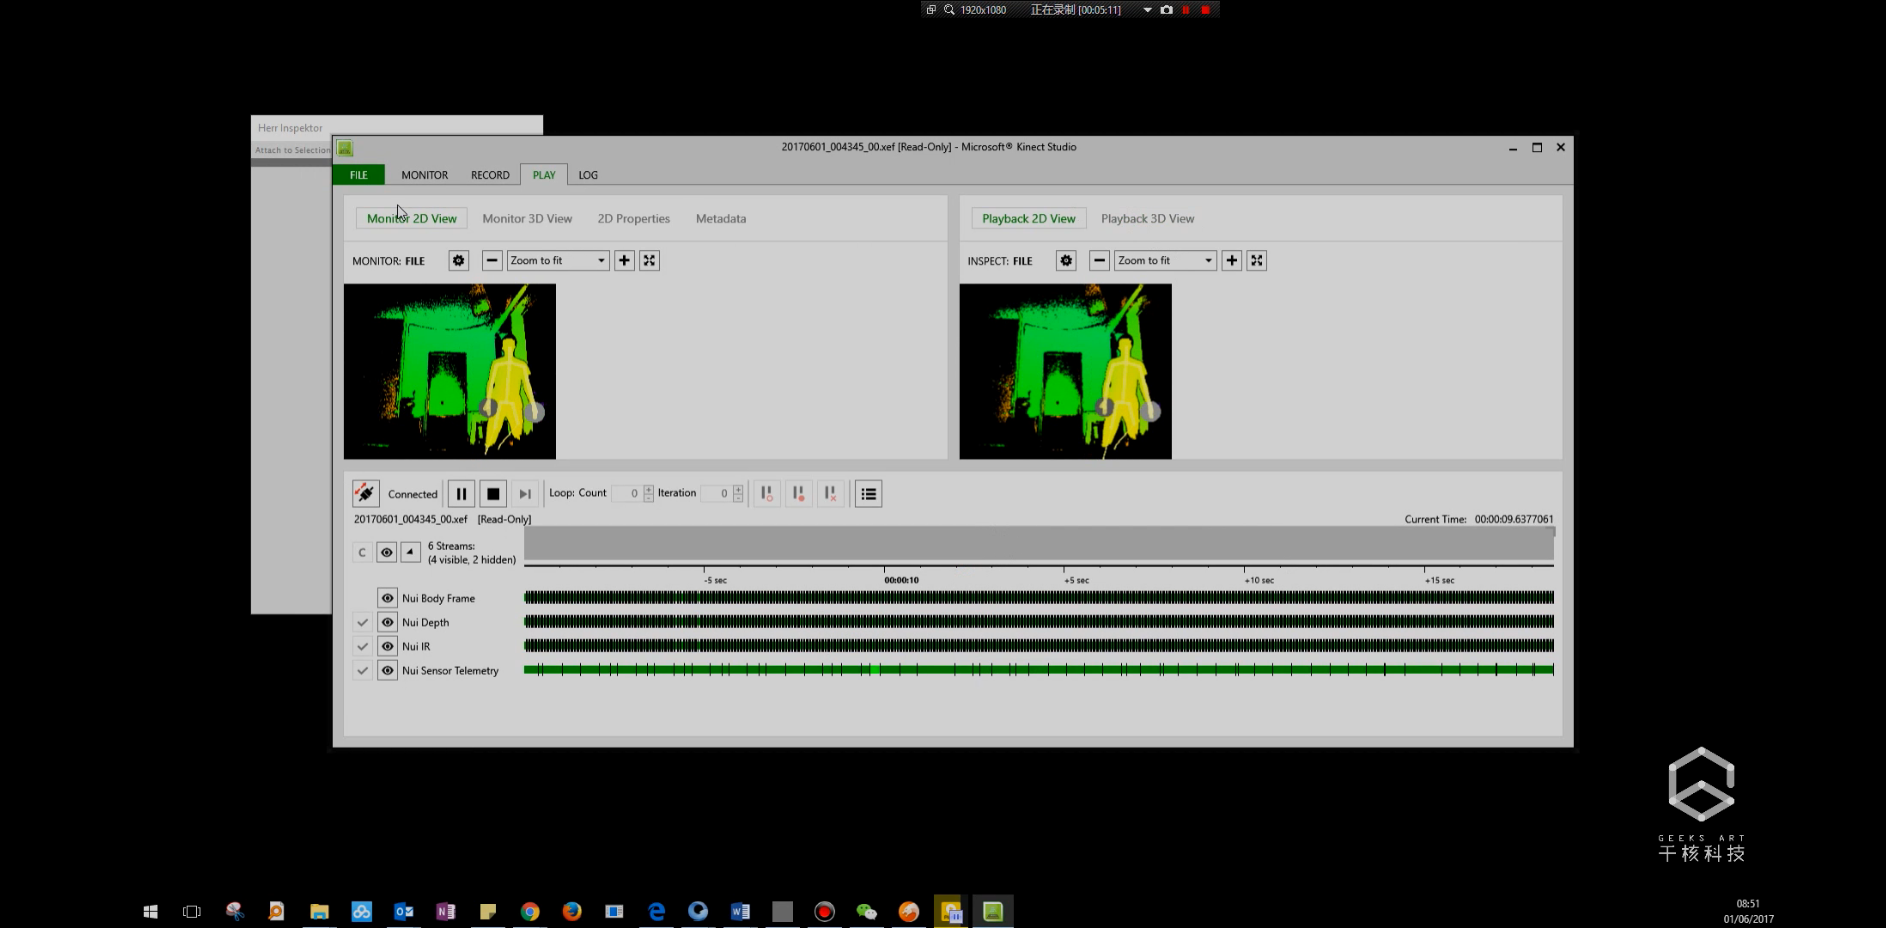1886x928 pixels.
Task: Zoom out in the Inspect view
Action: click(1099, 260)
